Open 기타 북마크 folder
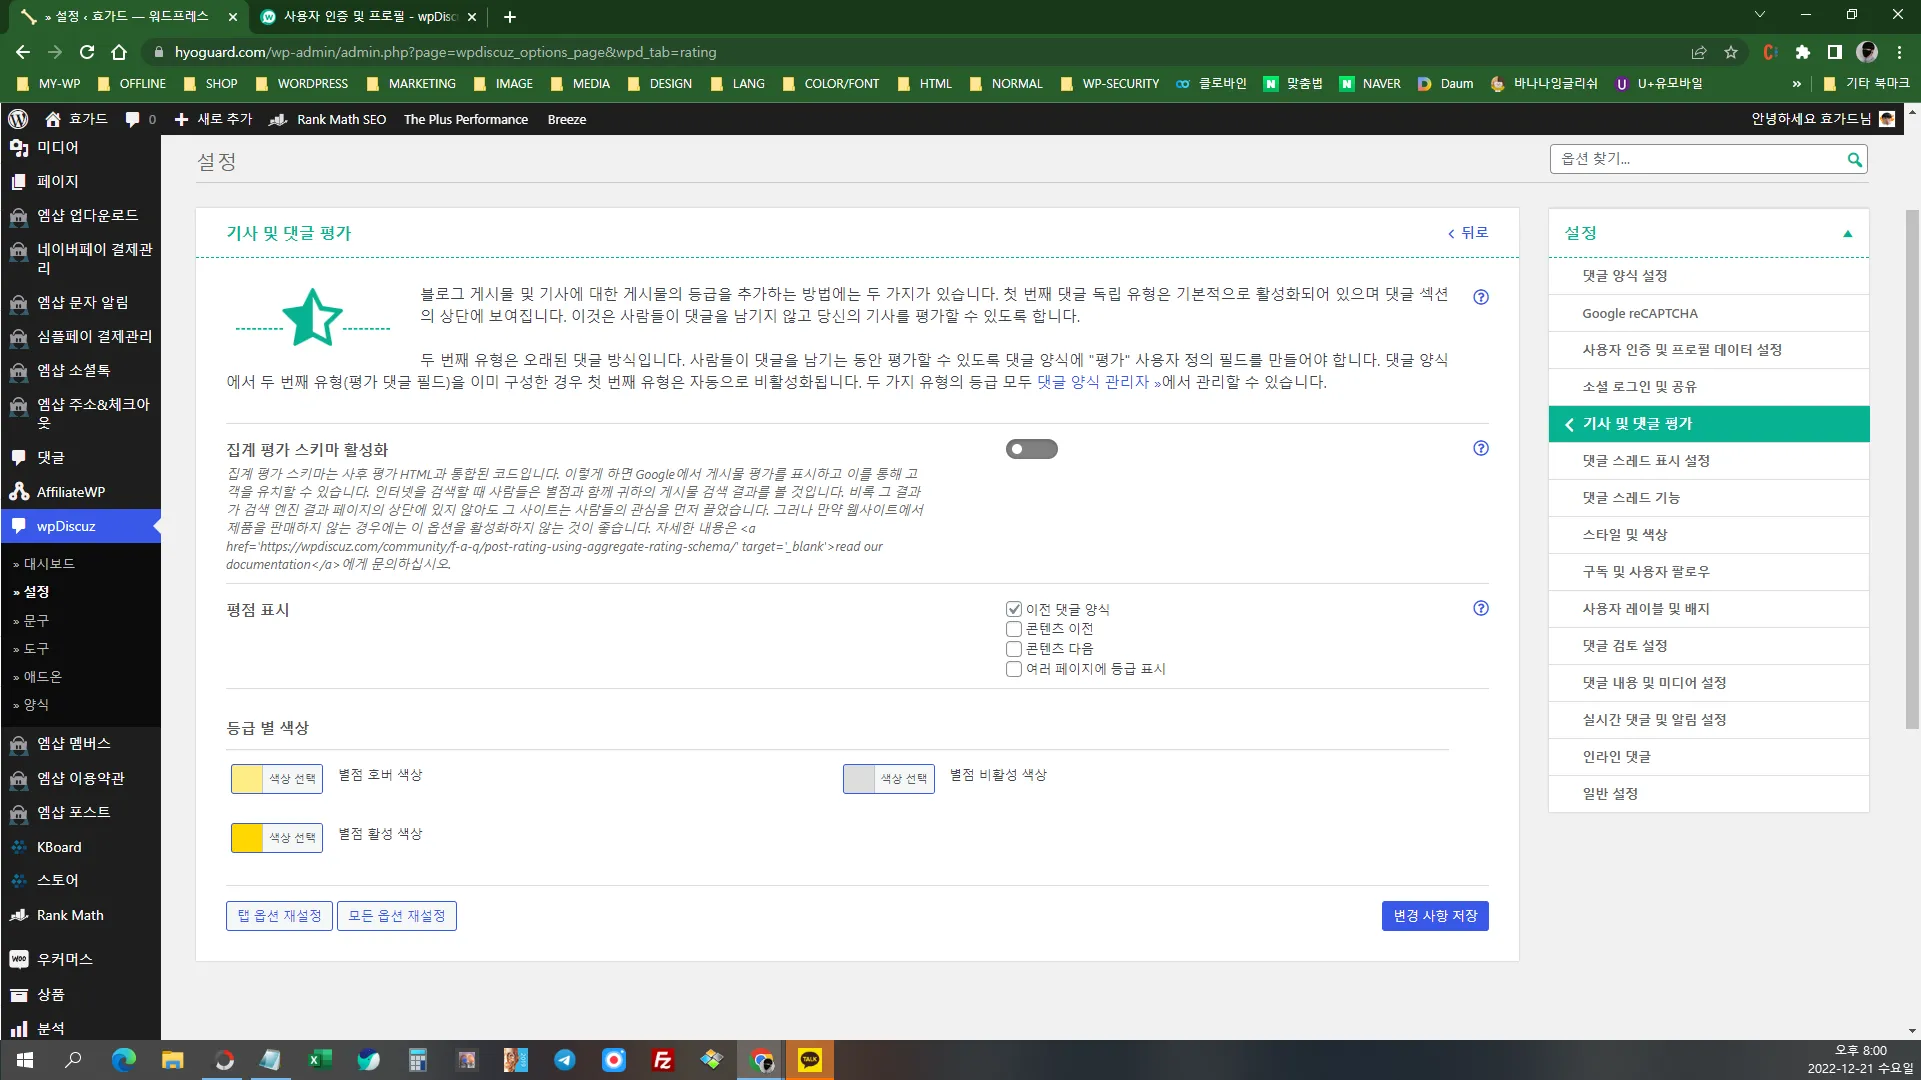This screenshot has height=1080, width=1921. coord(1867,84)
